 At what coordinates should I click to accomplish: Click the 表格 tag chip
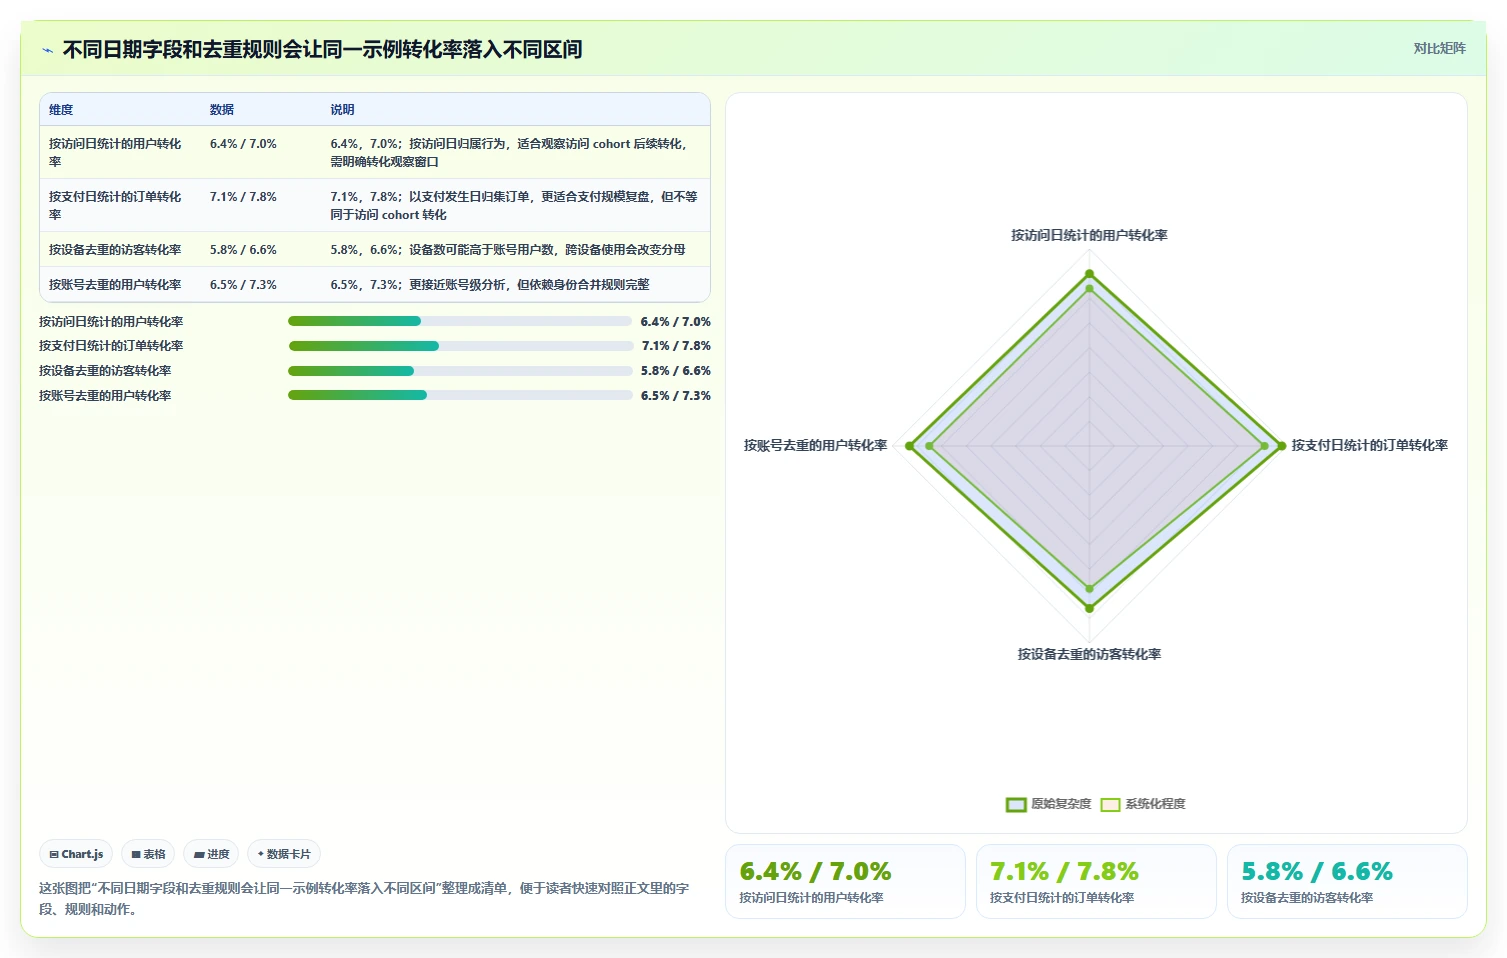[148, 854]
